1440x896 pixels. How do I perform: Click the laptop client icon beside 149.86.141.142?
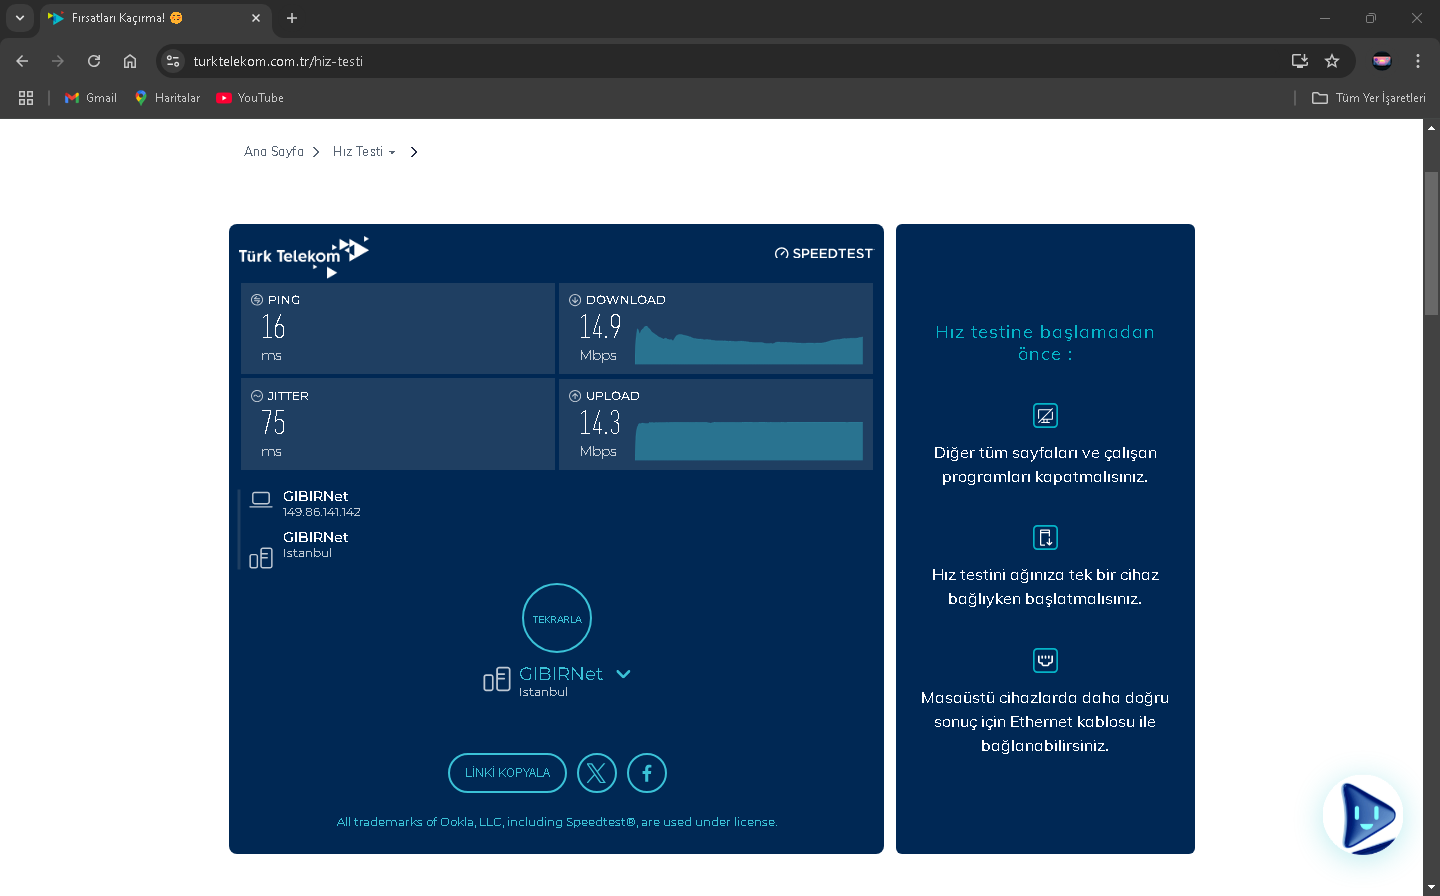(261, 499)
